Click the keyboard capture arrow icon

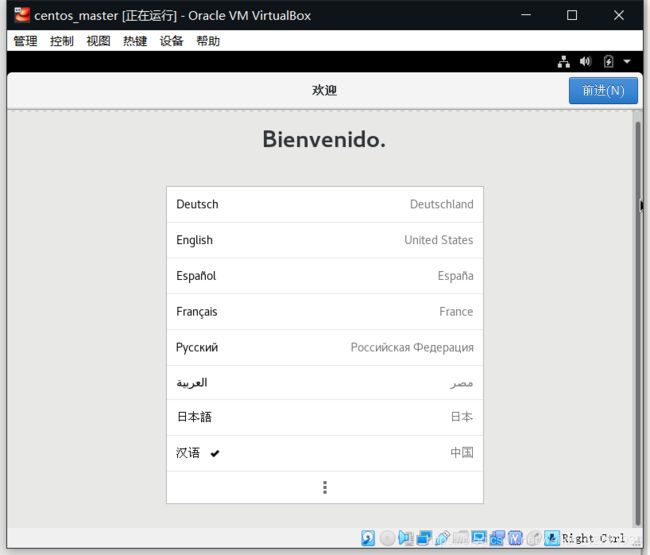[x=552, y=538]
